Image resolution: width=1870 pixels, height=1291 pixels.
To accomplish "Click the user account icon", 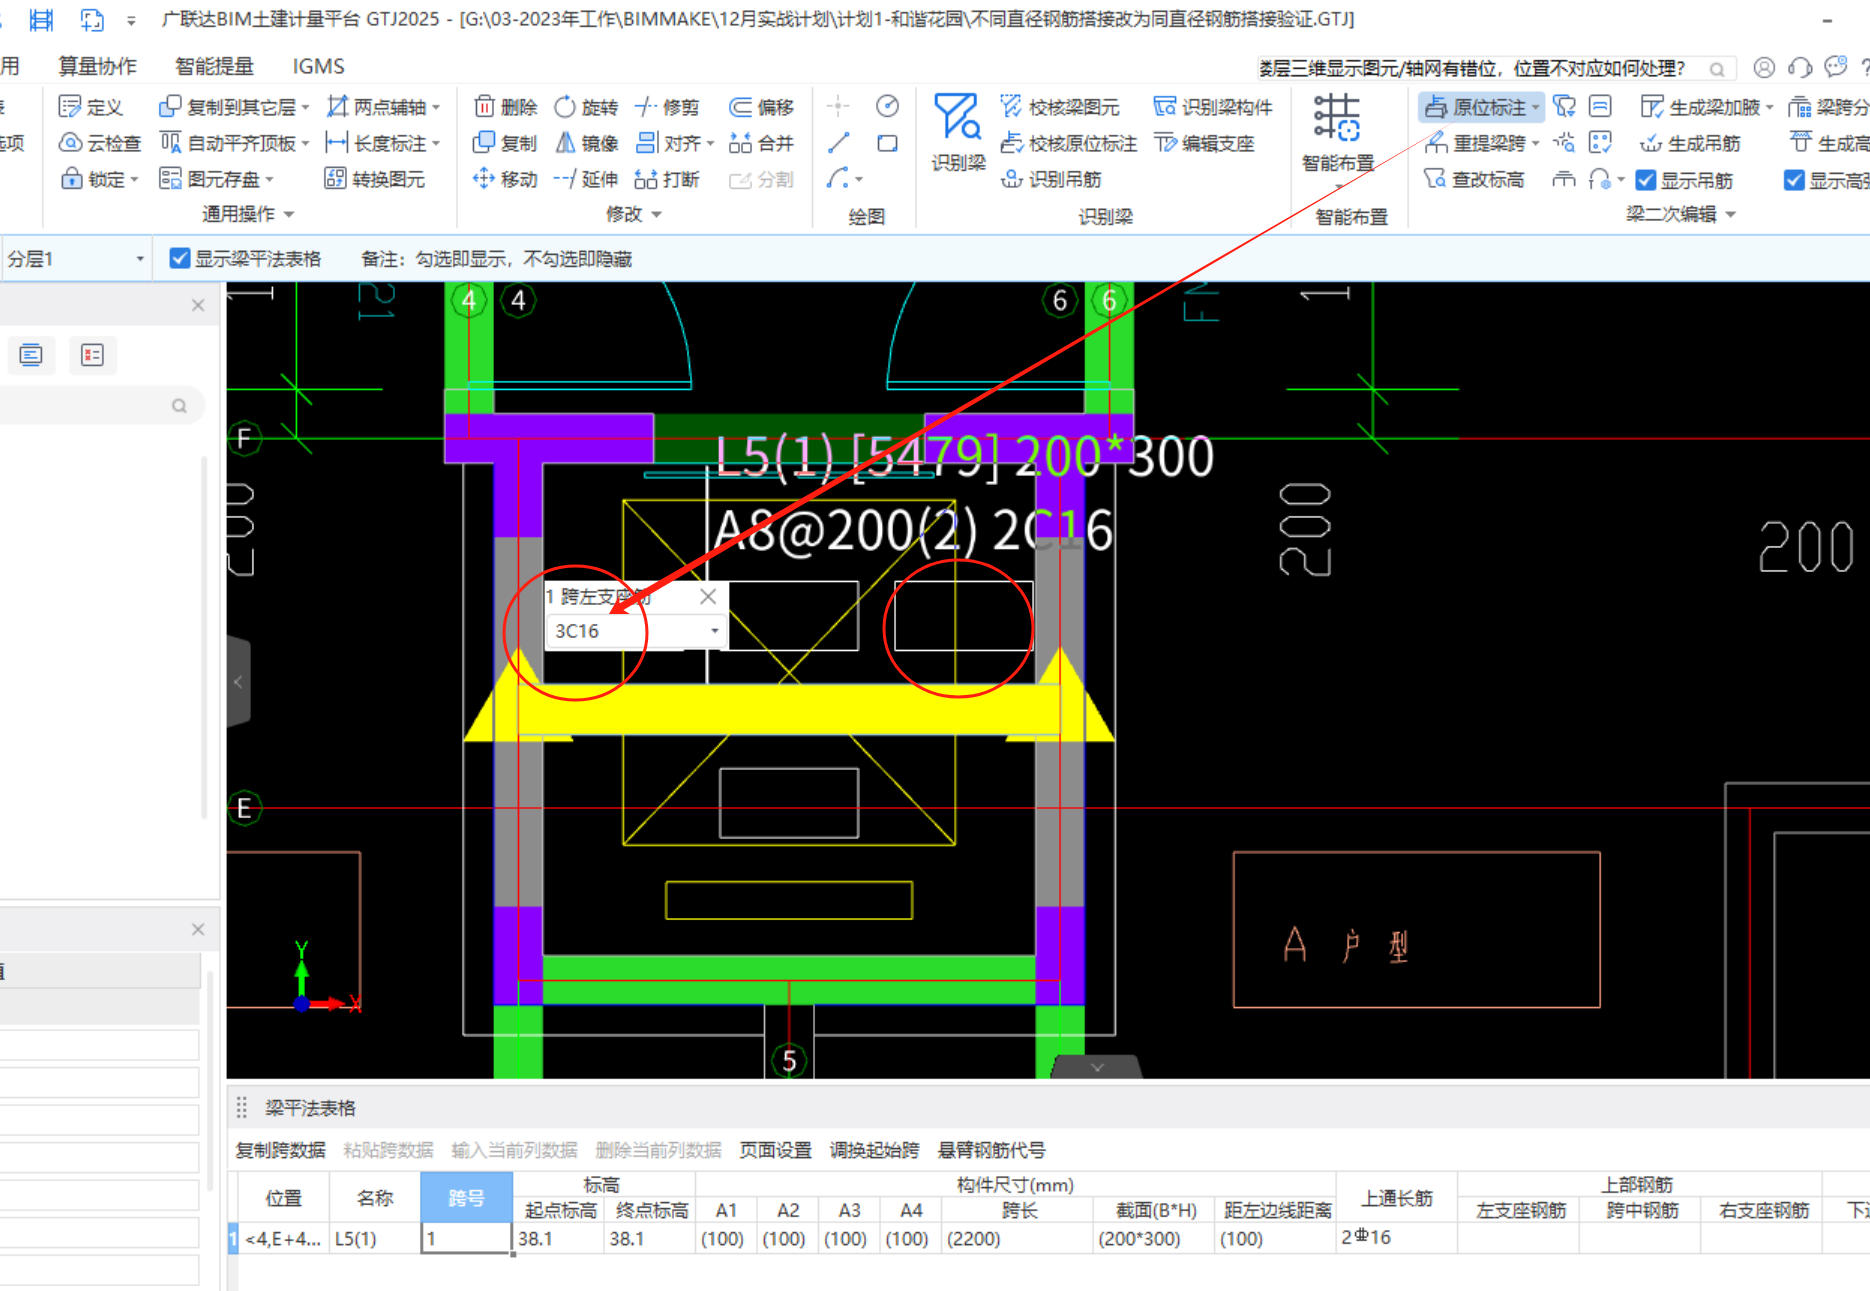I will click(1764, 67).
